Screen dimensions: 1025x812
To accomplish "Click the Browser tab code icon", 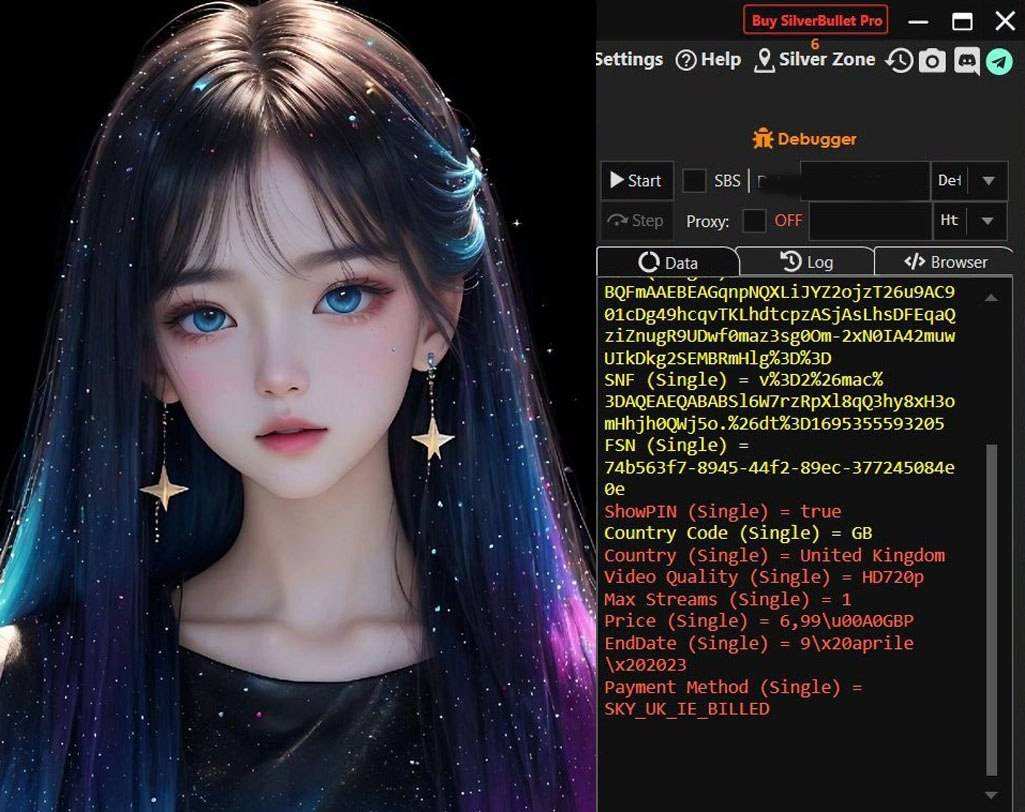I will pyautogui.click(x=915, y=262).
